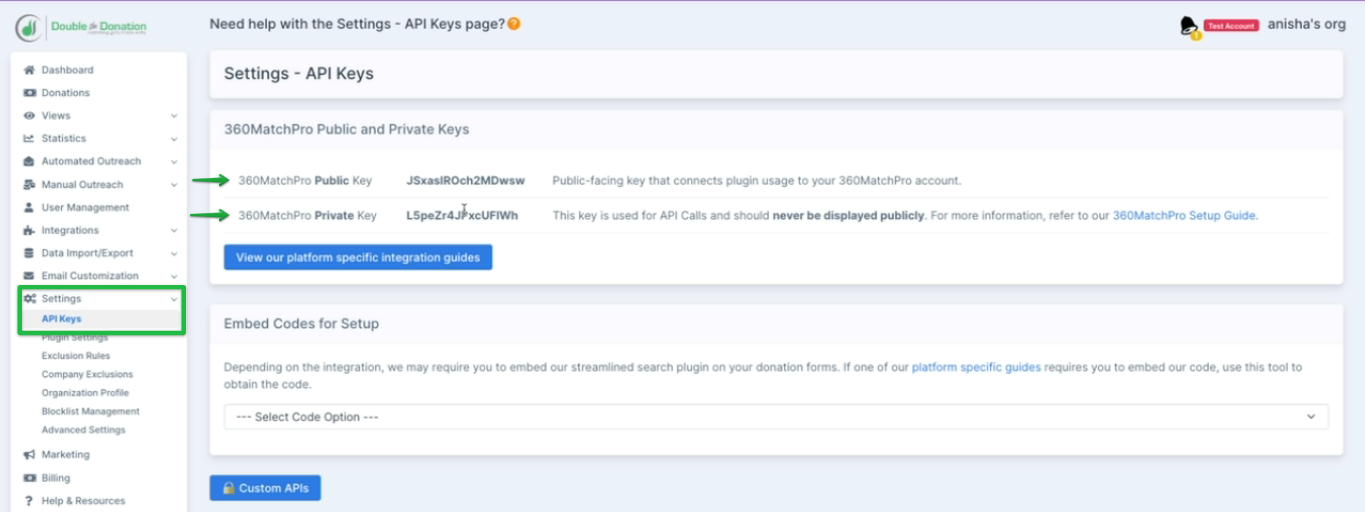Screen dimensions: 1365x512
Task: Open Advanced Settings submenu item
Action: (x=83, y=430)
